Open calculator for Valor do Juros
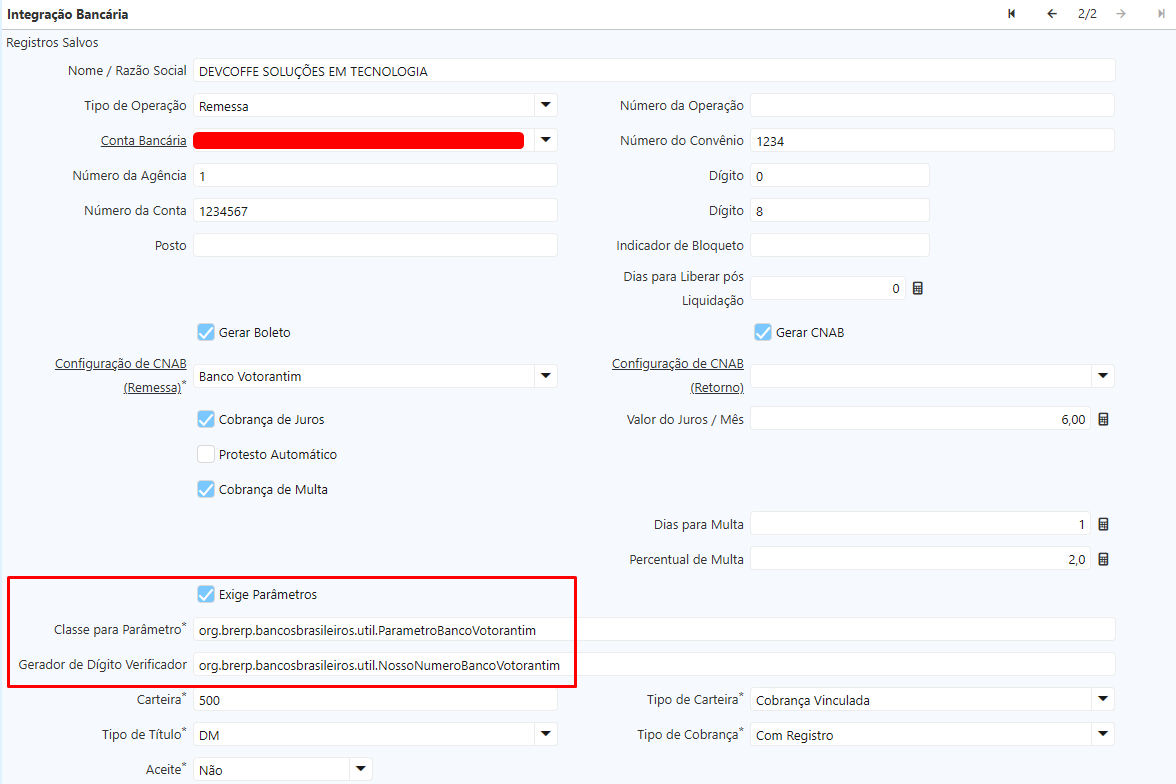1176x784 pixels. pyautogui.click(x=1104, y=420)
